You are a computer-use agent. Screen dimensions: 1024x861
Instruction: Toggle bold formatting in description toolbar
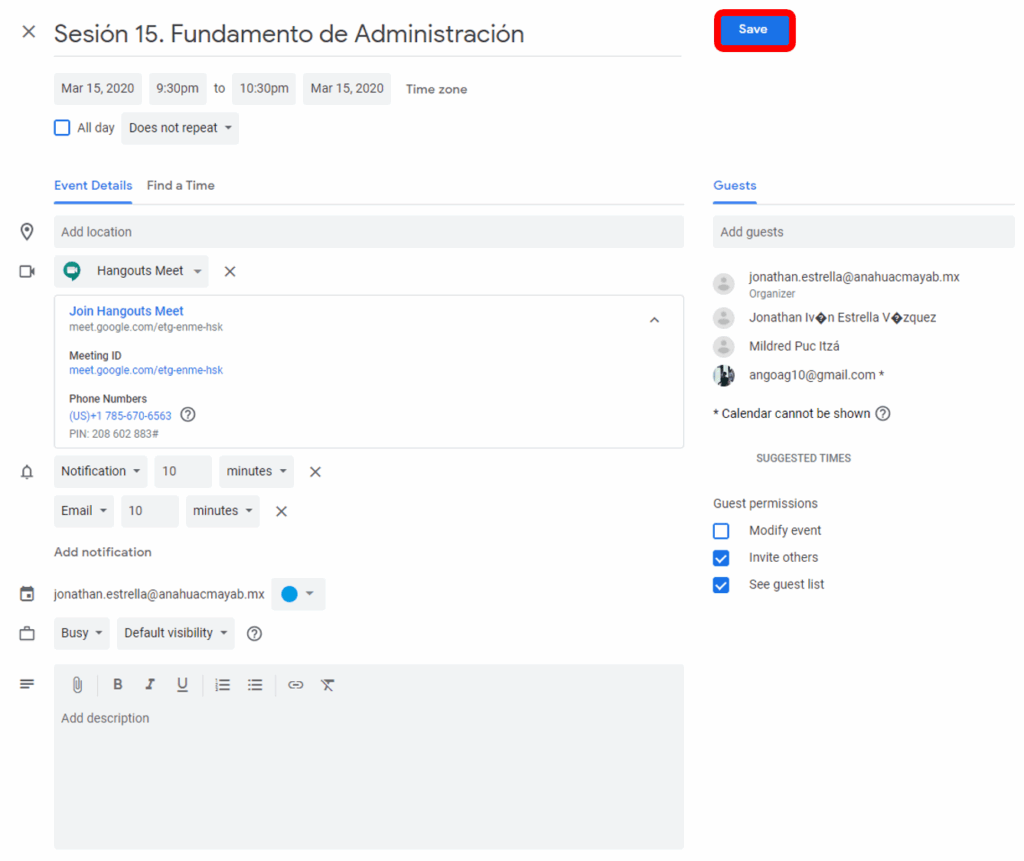click(117, 685)
